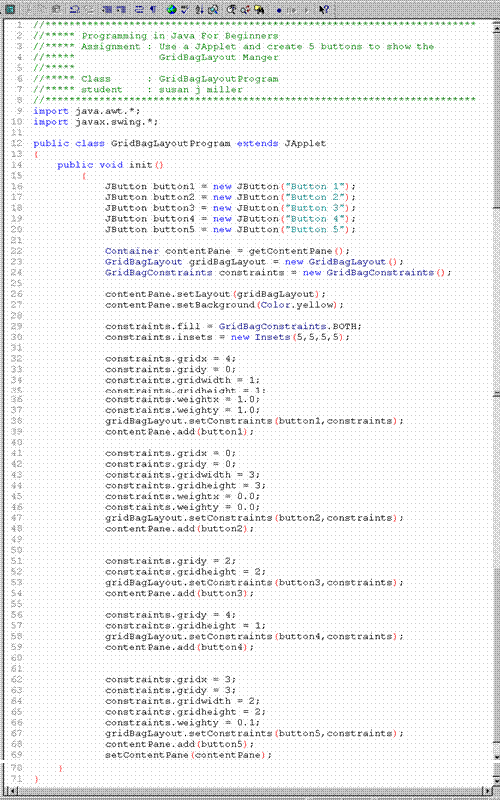Click the 'constraints.gridx = 3;' line
The width and height of the screenshot is (500, 800).
tap(170, 680)
